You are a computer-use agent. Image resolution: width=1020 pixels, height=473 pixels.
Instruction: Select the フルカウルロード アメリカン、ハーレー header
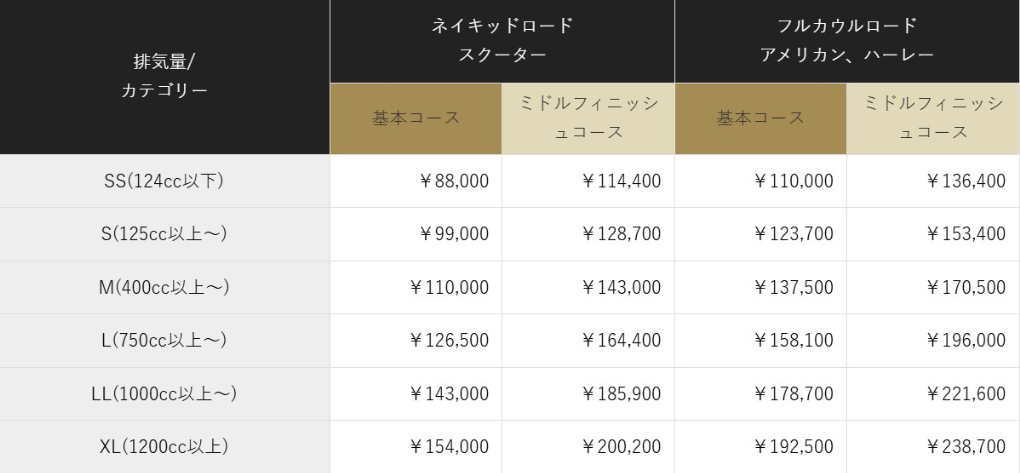click(x=846, y=41)
